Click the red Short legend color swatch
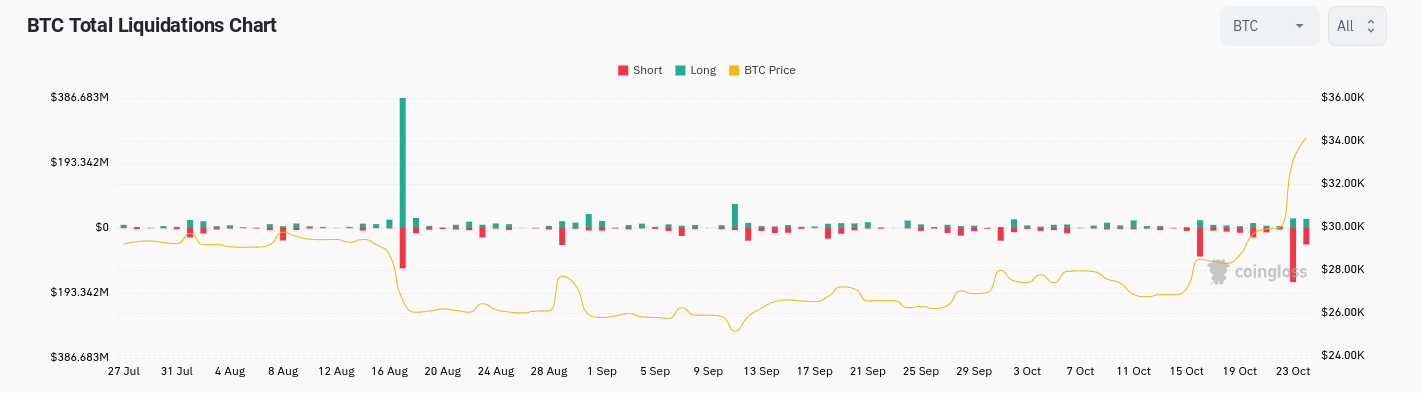Screen dimensions: 1421x393 point(623,70)
